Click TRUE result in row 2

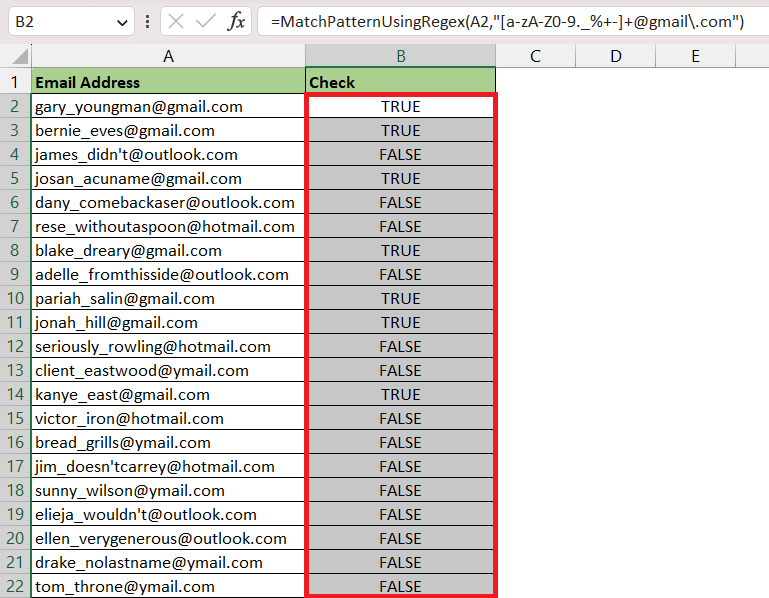(401, 106)
